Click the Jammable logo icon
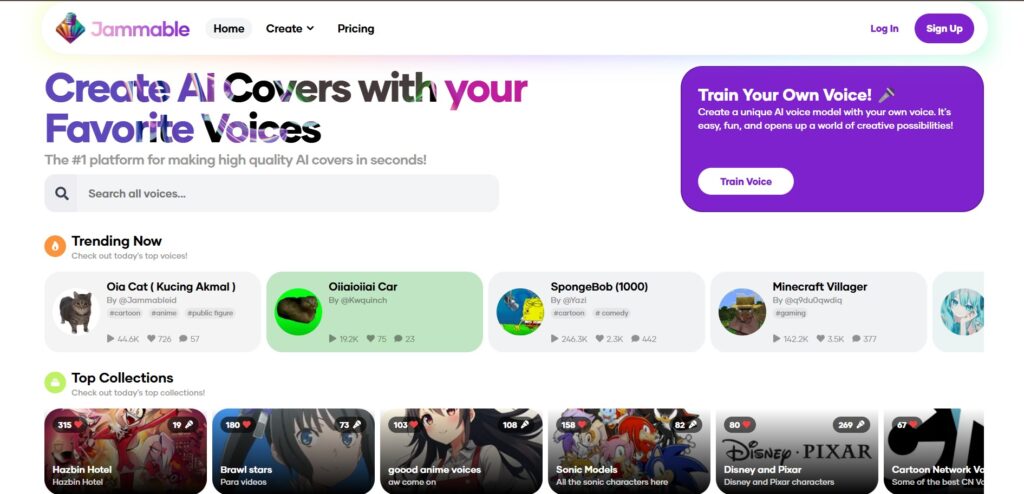The image size is (1024, 494). click(70, 28)
